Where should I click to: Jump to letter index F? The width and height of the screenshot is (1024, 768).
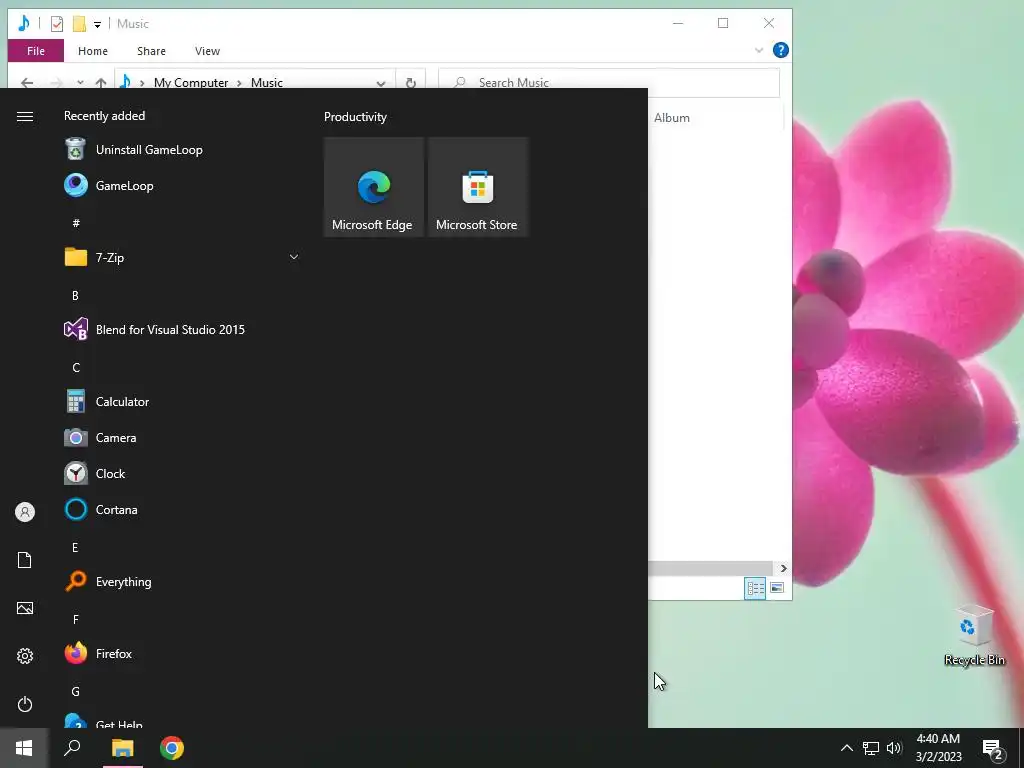point(76,620)
